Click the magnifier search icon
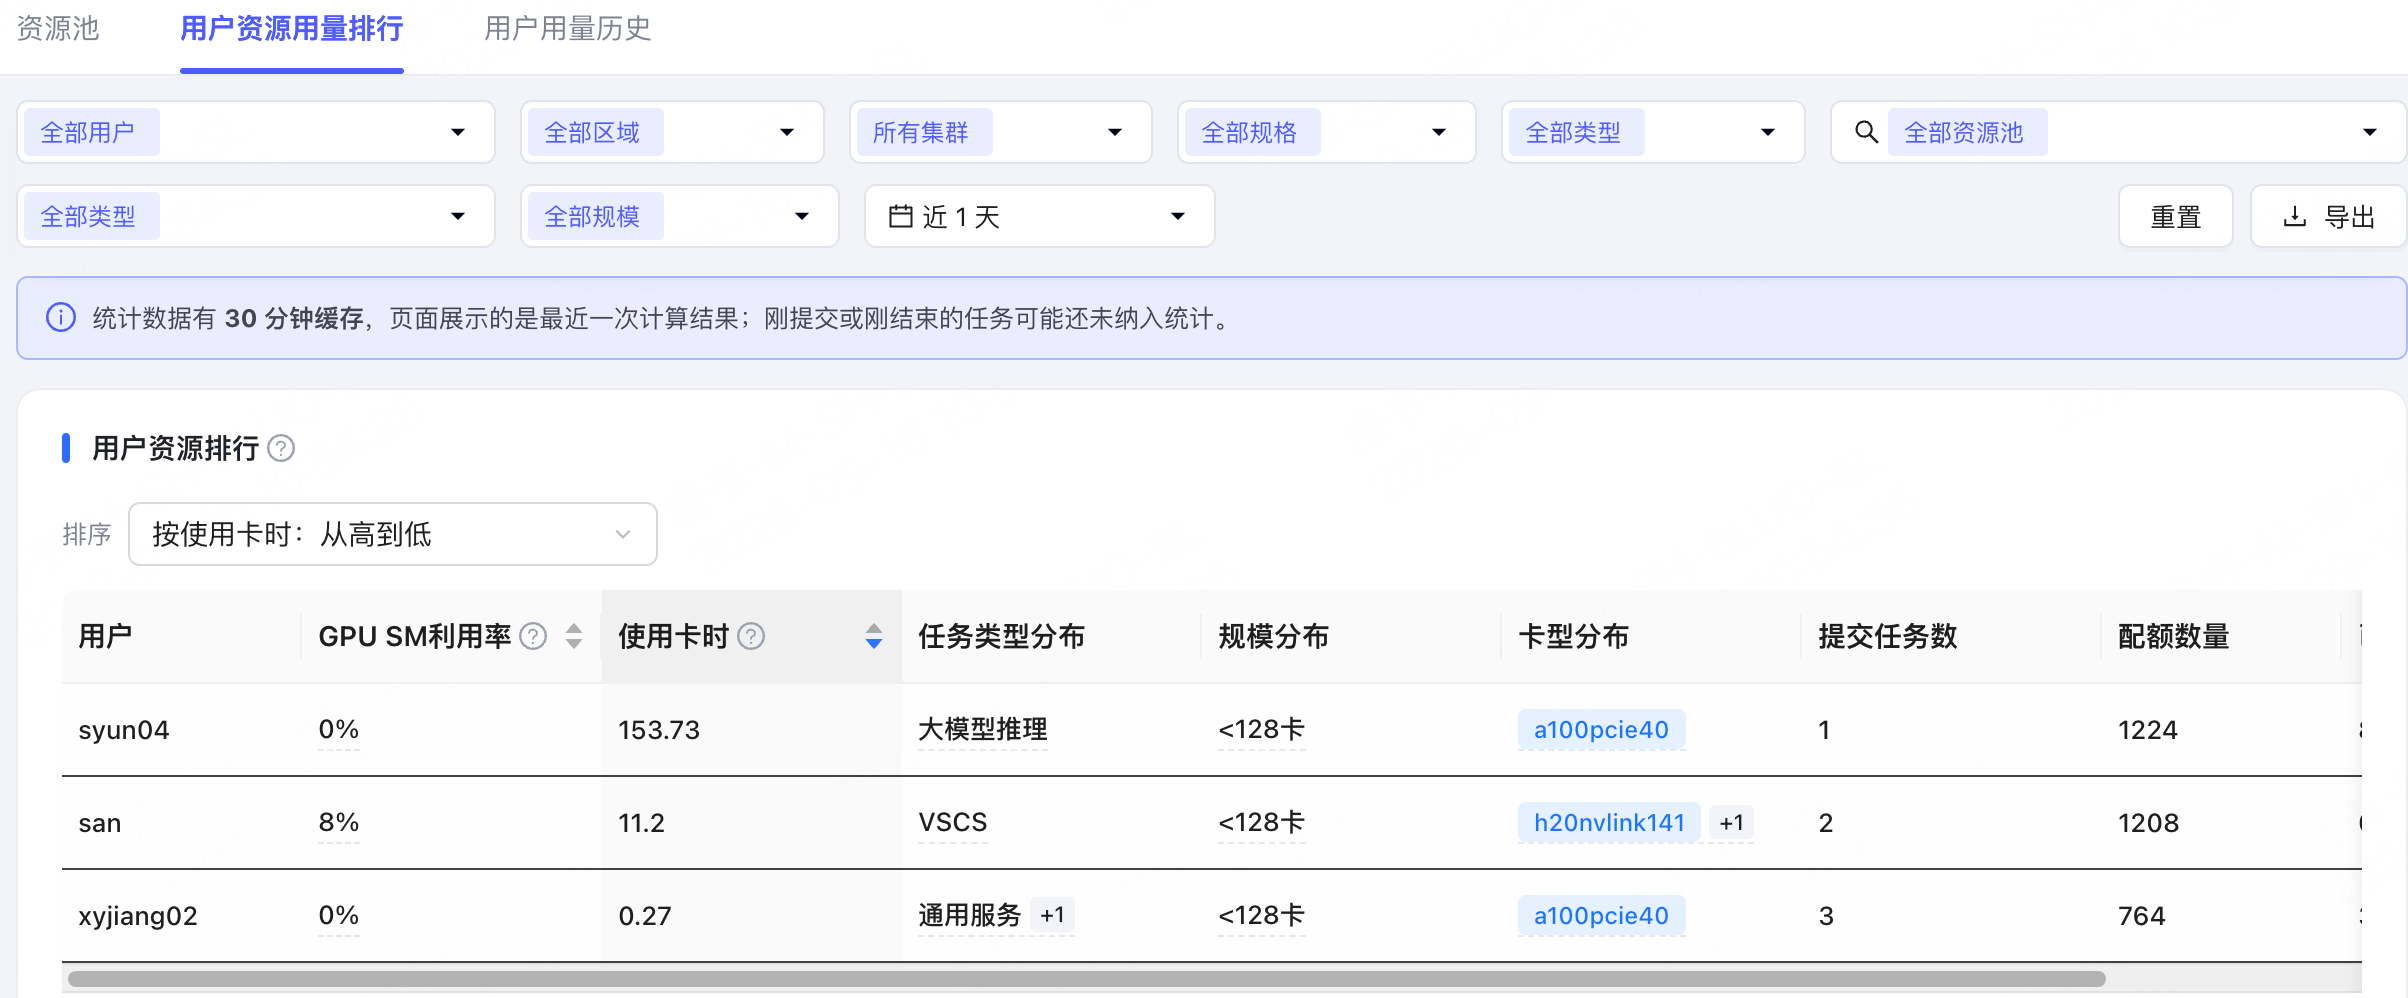 (x=1866, y=132)
